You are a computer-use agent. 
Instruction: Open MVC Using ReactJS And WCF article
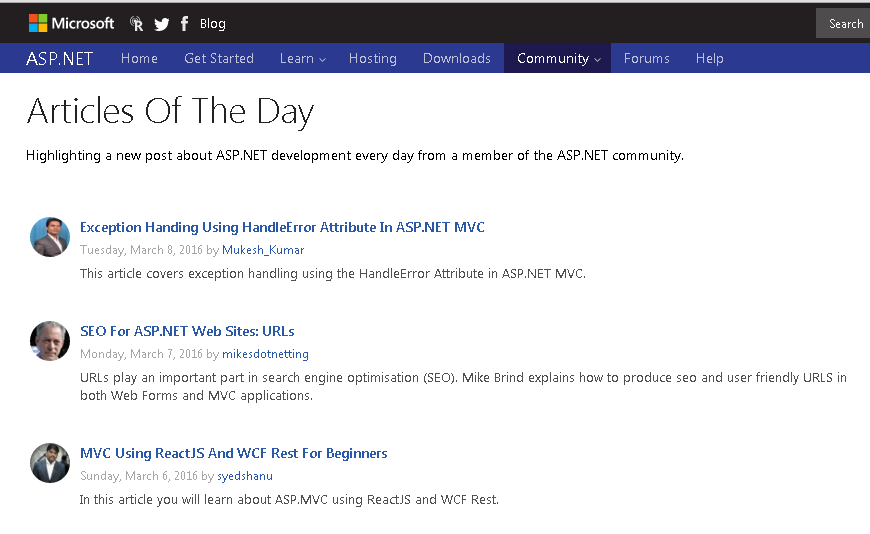[x=234, y=453]
